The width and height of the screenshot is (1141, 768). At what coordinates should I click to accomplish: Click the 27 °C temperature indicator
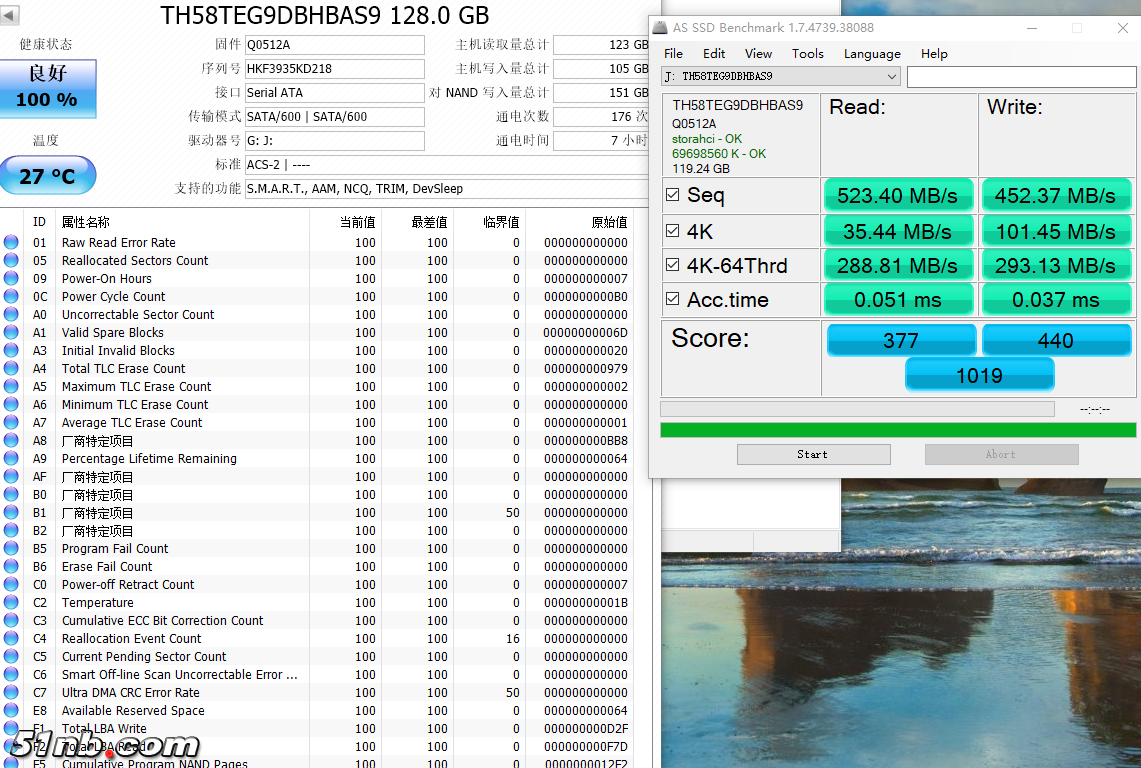48,176
